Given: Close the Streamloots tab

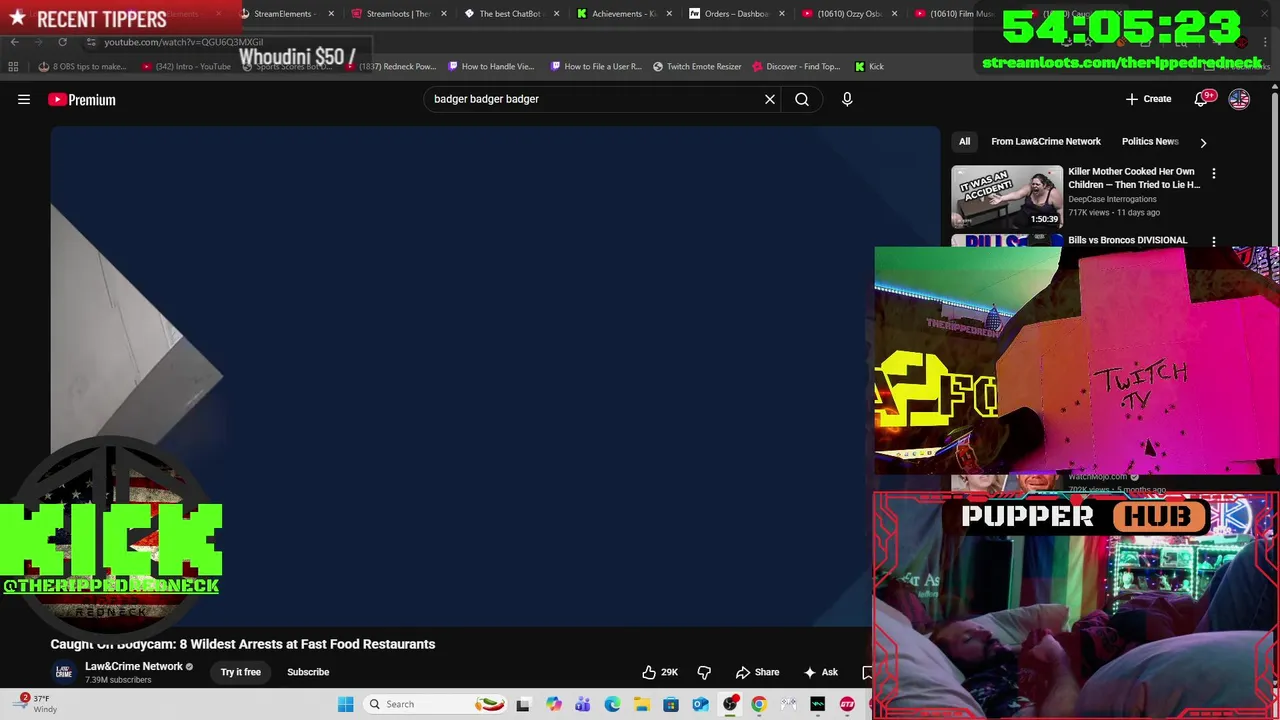Looking at the screenshot, I should [x=444, y=14].
